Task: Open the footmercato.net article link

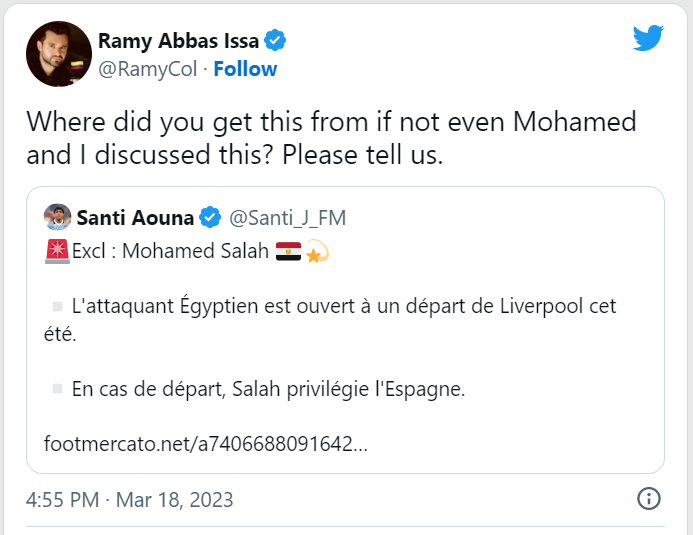Action: pyautogui.click(x=206, y=443)
